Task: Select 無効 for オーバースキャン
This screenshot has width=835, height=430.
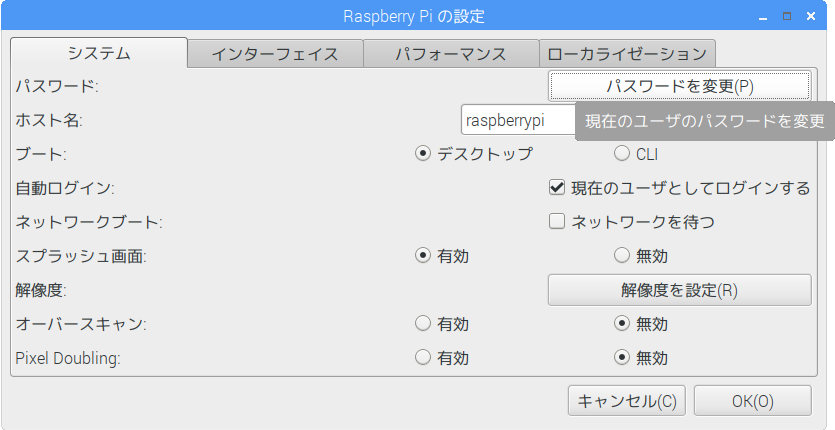Action: click(x=641, y=323)
